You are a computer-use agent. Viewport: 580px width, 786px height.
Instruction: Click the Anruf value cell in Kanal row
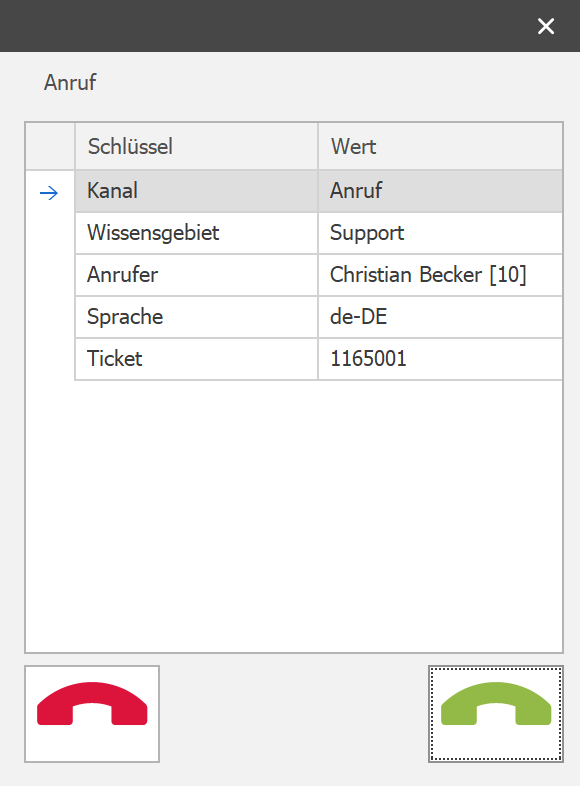[440, 191]
